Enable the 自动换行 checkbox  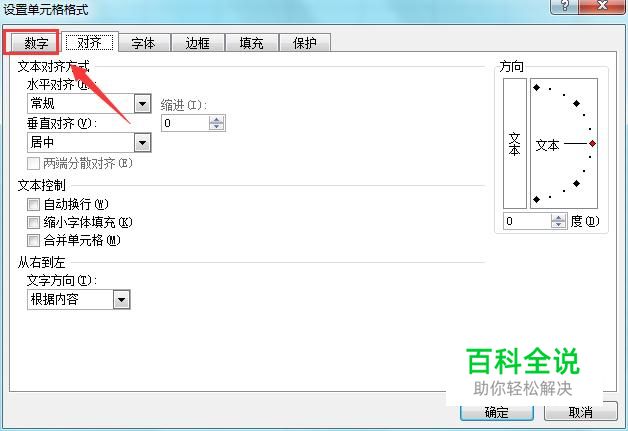click(33, 204)
